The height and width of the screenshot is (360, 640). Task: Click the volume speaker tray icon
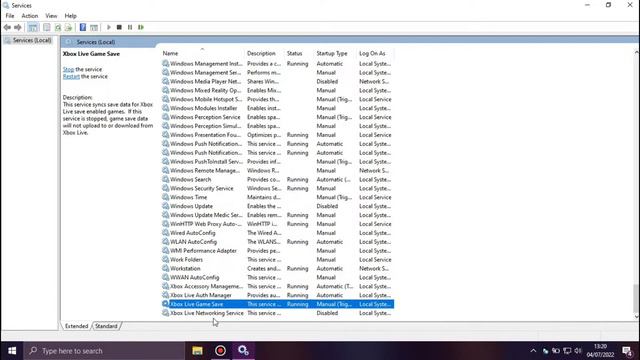click(x=578, y=351)
